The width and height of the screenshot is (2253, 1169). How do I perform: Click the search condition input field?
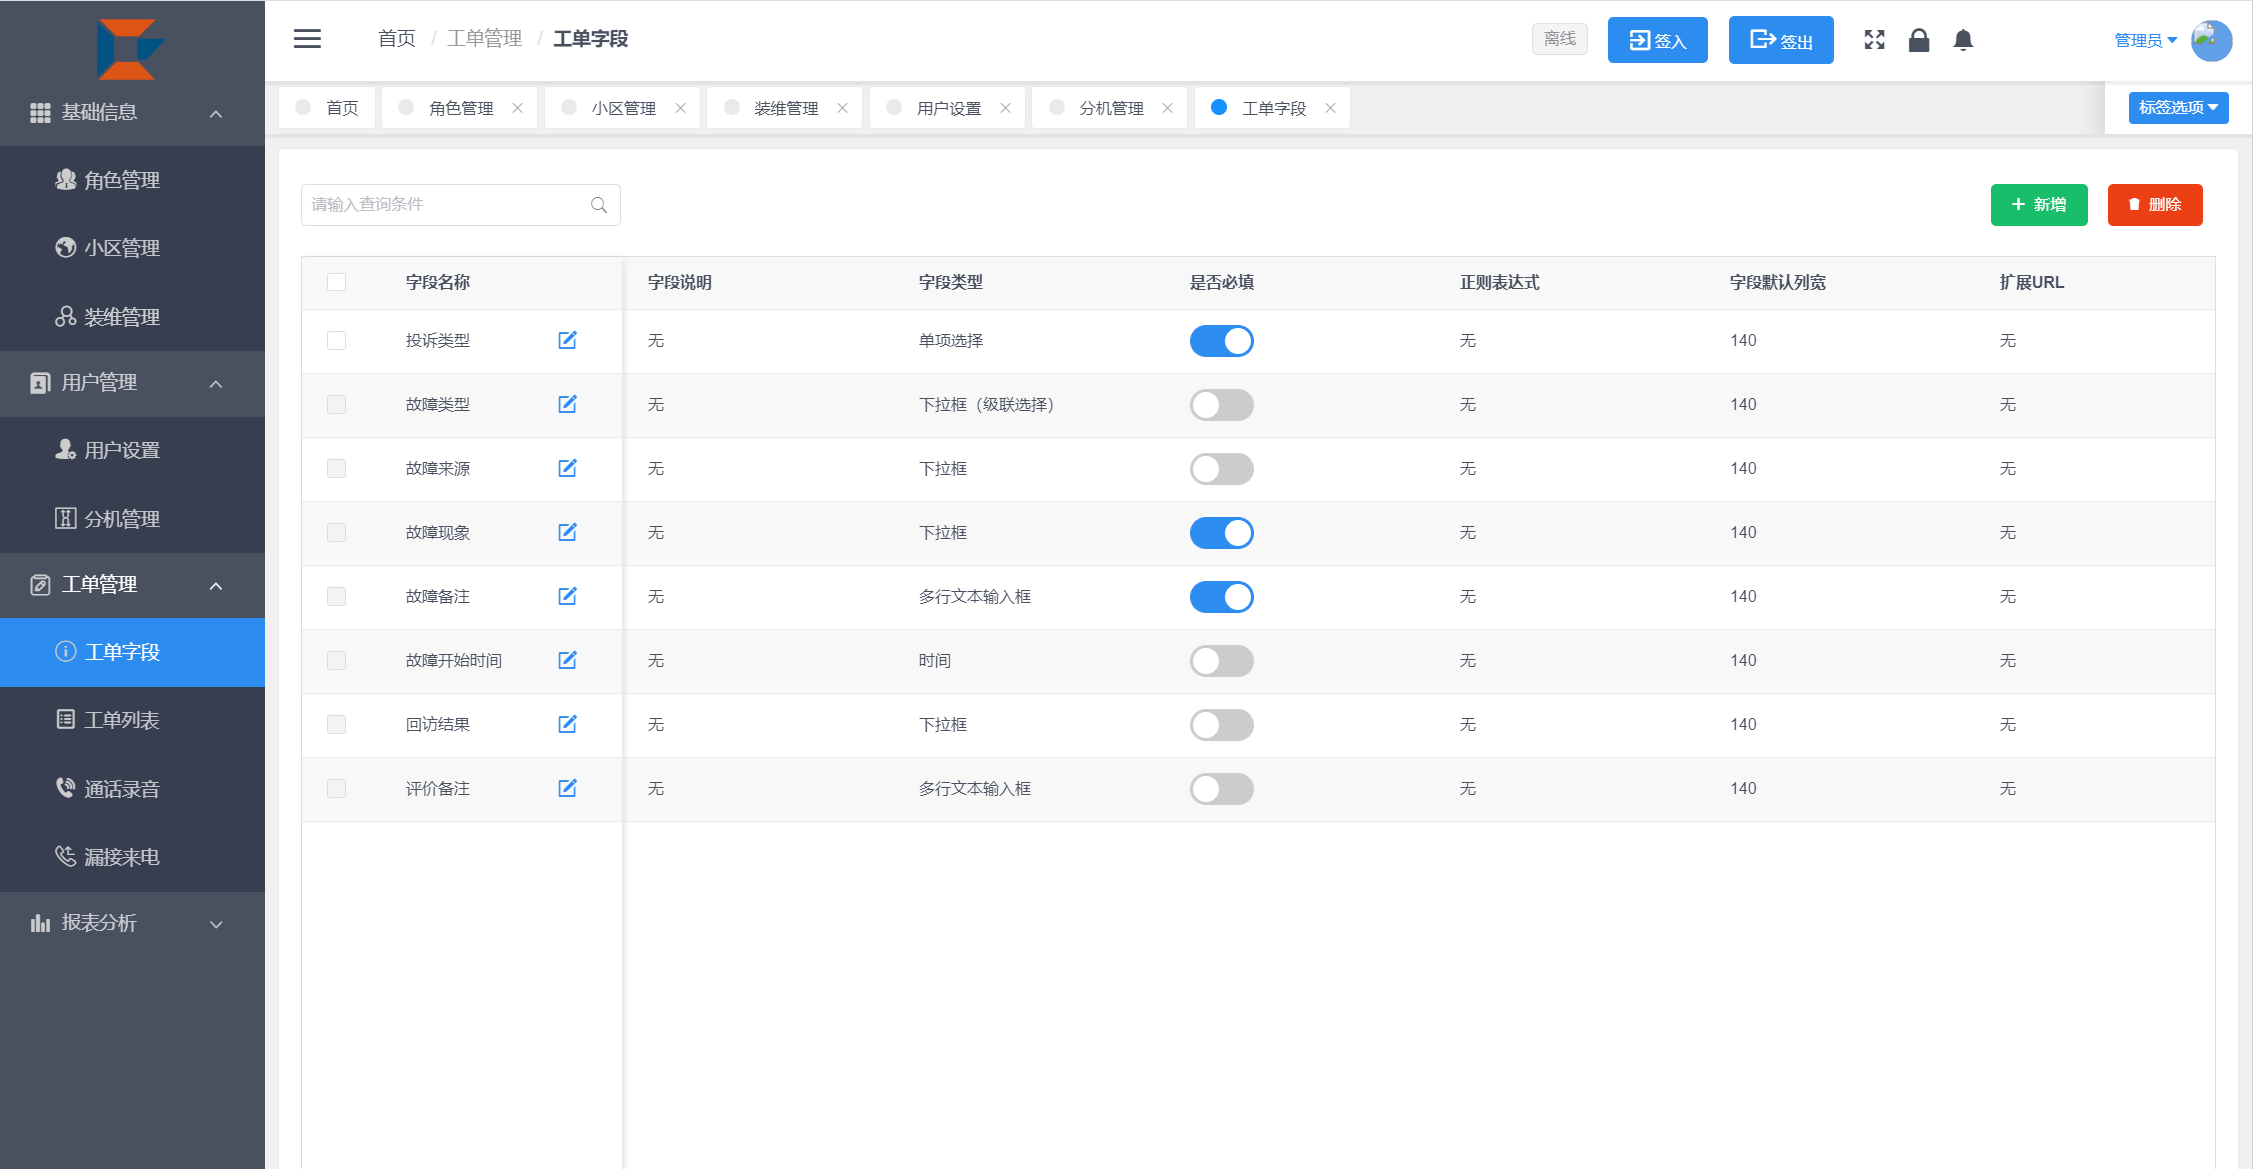coord(447,205)
